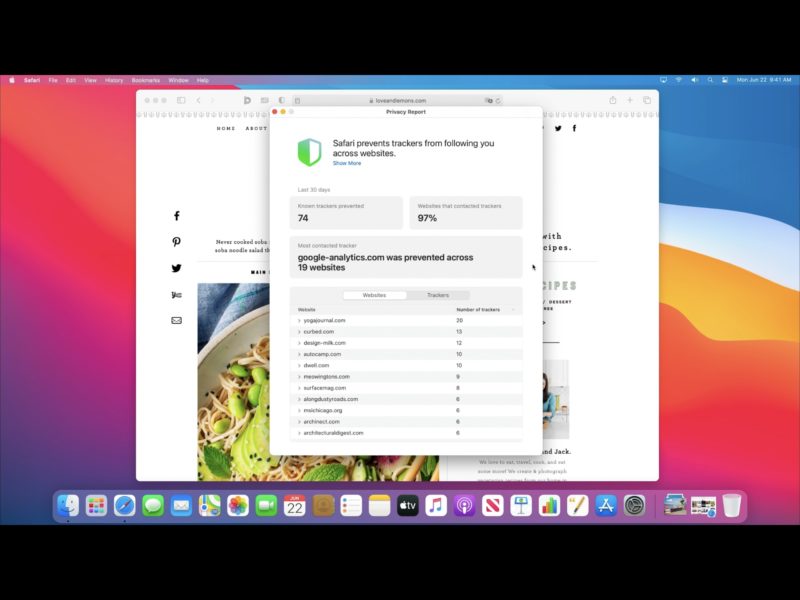Image resolution: width=800 pixels, height=600 pixels.
Task: Open Trash in the Dock
Action: [x=732, y=506]
